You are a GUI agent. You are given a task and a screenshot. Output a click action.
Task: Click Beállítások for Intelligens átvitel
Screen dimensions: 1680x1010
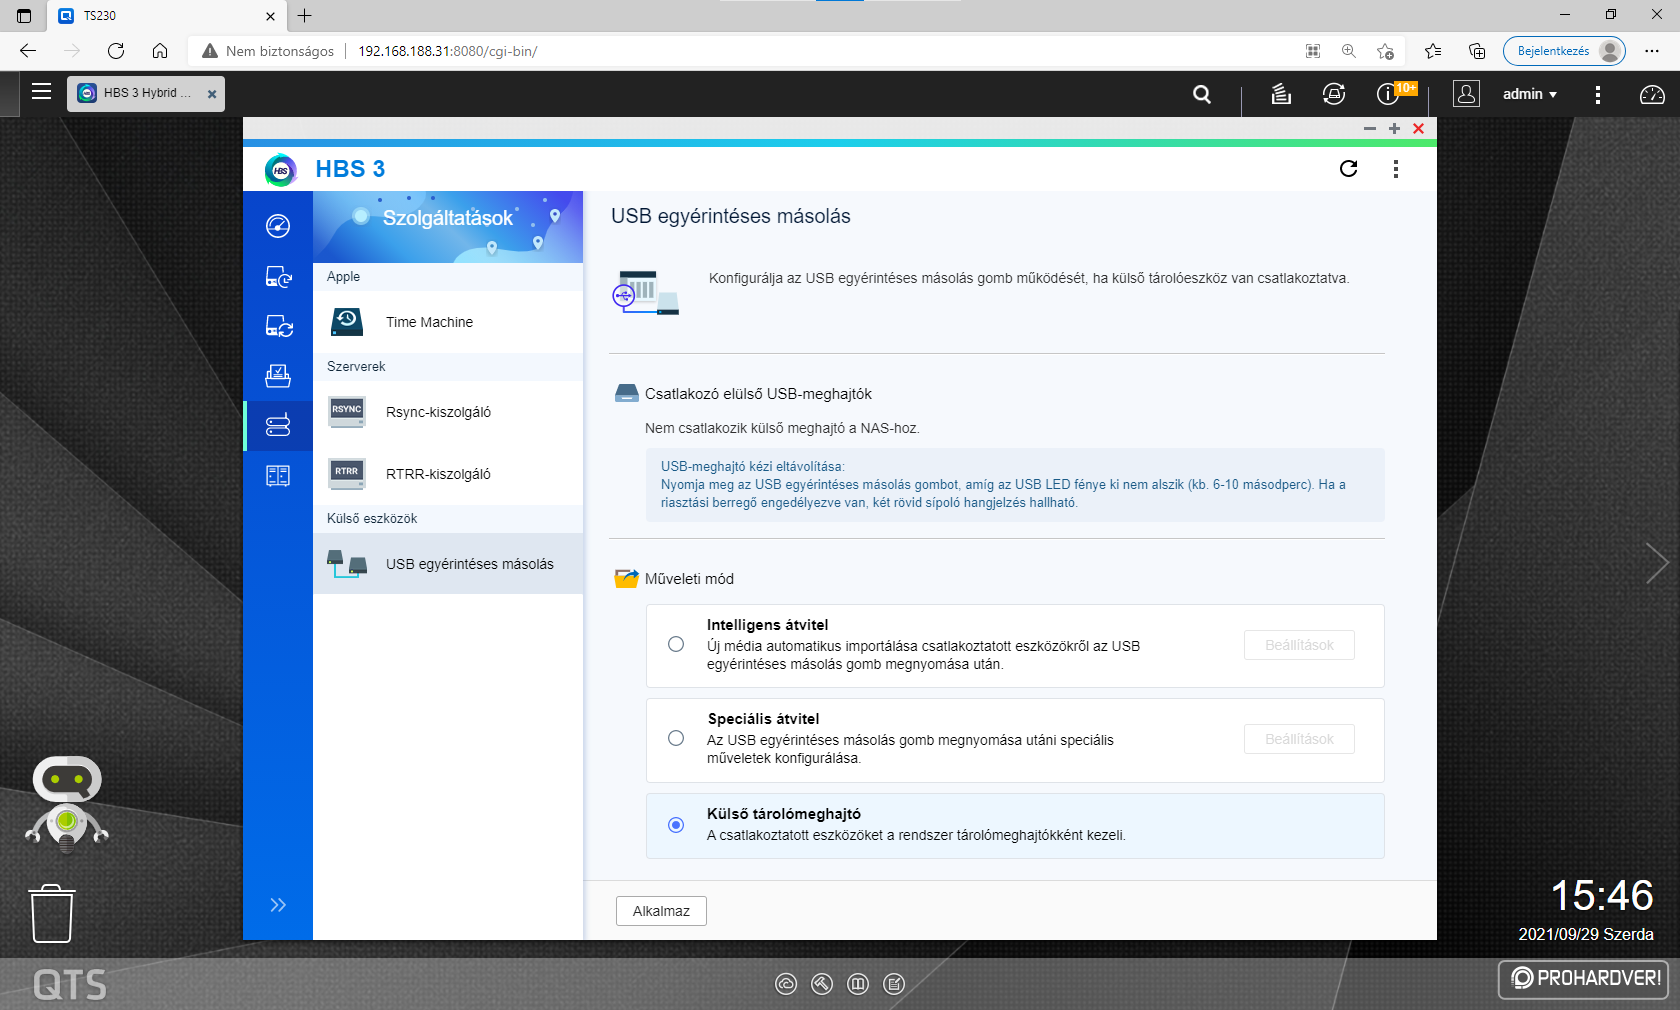(x=1299, y=645)
